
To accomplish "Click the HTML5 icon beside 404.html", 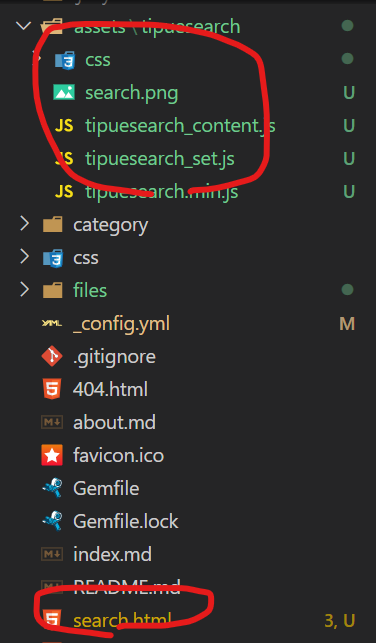I will pyautogui.click(x=52, y=390).
